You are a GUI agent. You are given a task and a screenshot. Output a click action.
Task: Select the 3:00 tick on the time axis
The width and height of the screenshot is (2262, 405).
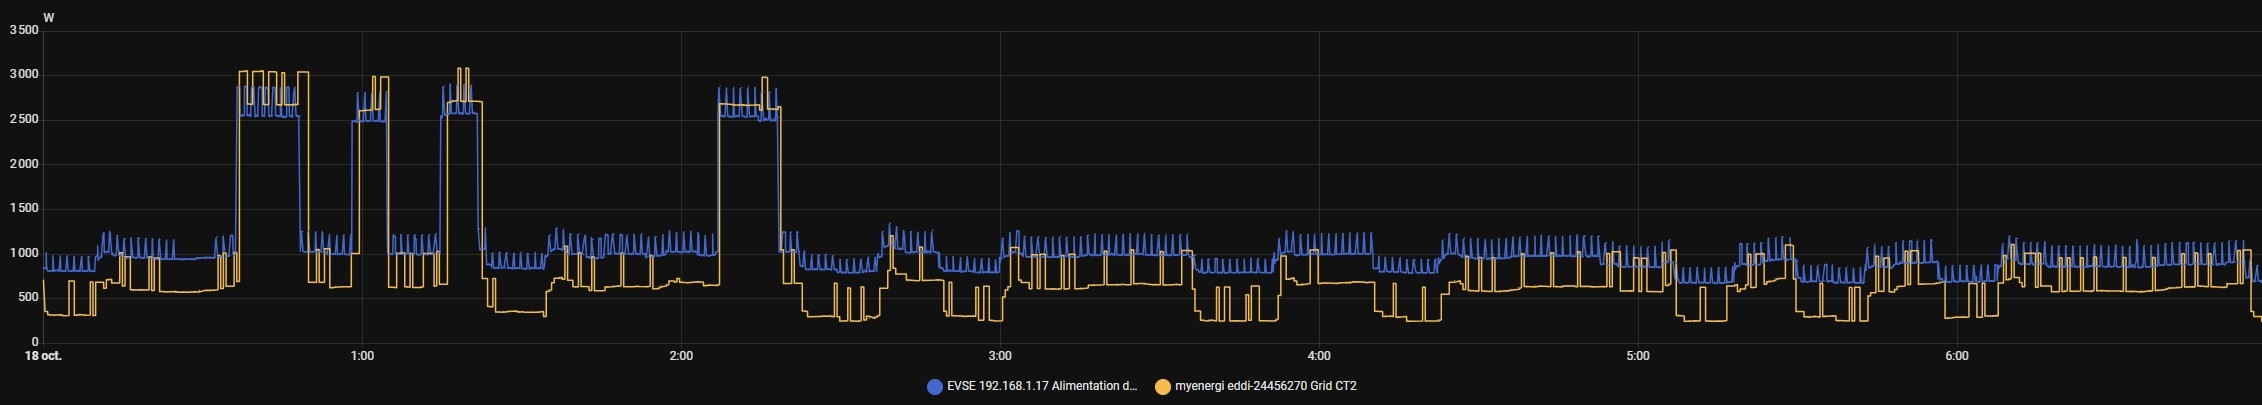(999, 356)
